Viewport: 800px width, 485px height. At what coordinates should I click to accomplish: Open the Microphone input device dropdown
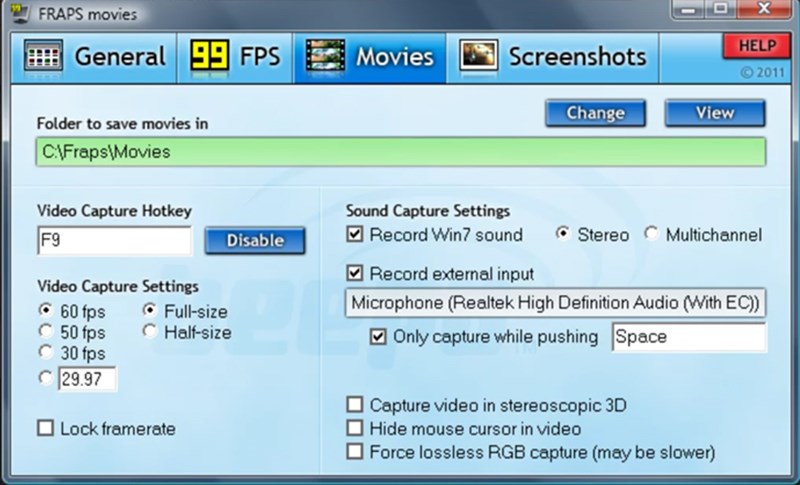coord(555,303)
